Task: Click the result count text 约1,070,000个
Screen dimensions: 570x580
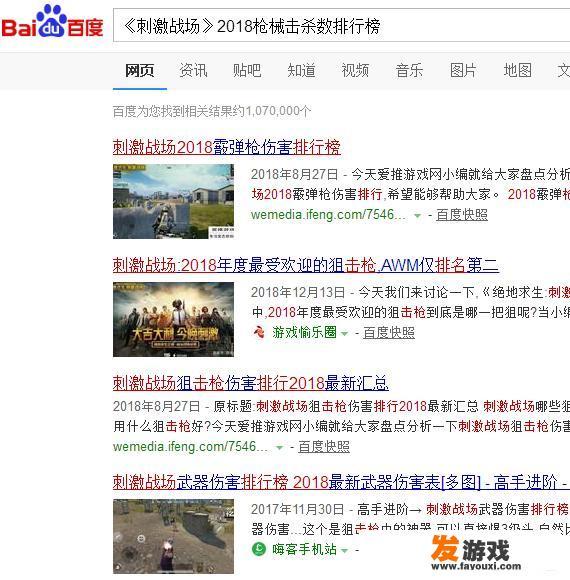Action: click(272, 111)
